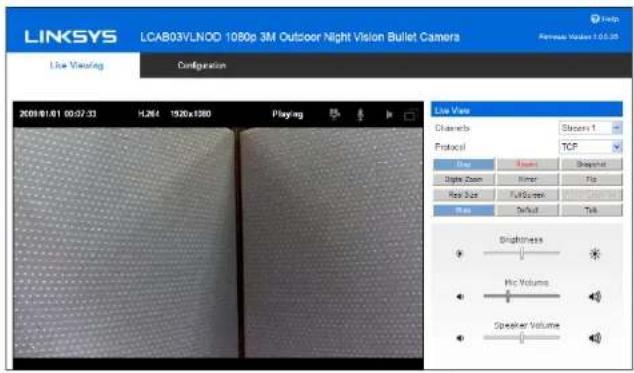Viewport: 634px width, 373px height.
Task: Open the Channels dropdown showing Stream 1
Action: pos(590,128)
